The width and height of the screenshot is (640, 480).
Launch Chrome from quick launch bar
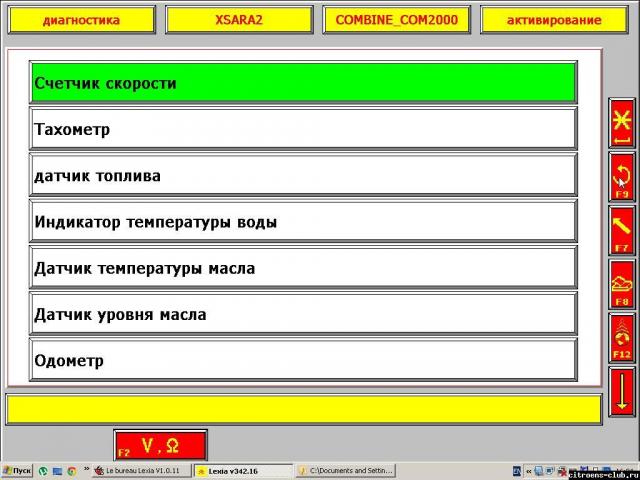72,471
